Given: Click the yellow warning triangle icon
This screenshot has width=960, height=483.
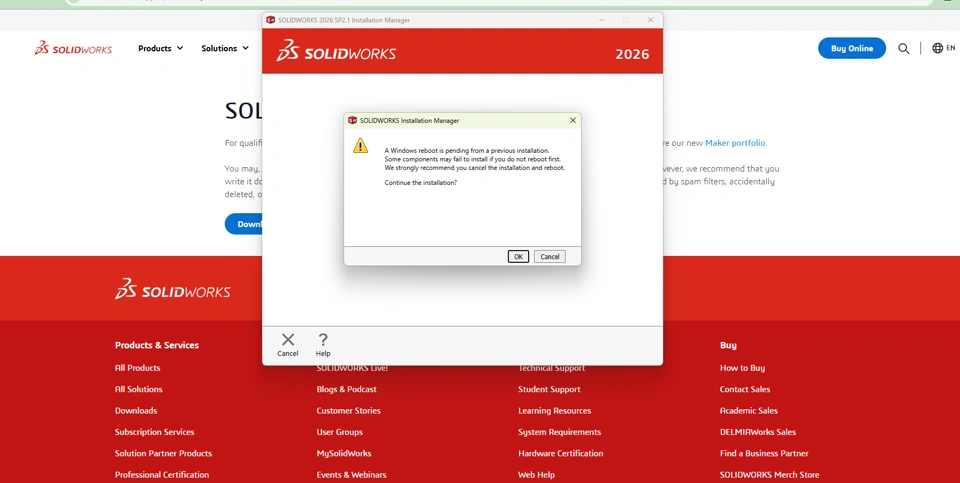Looking at the screenshot, I should point(361,146).
